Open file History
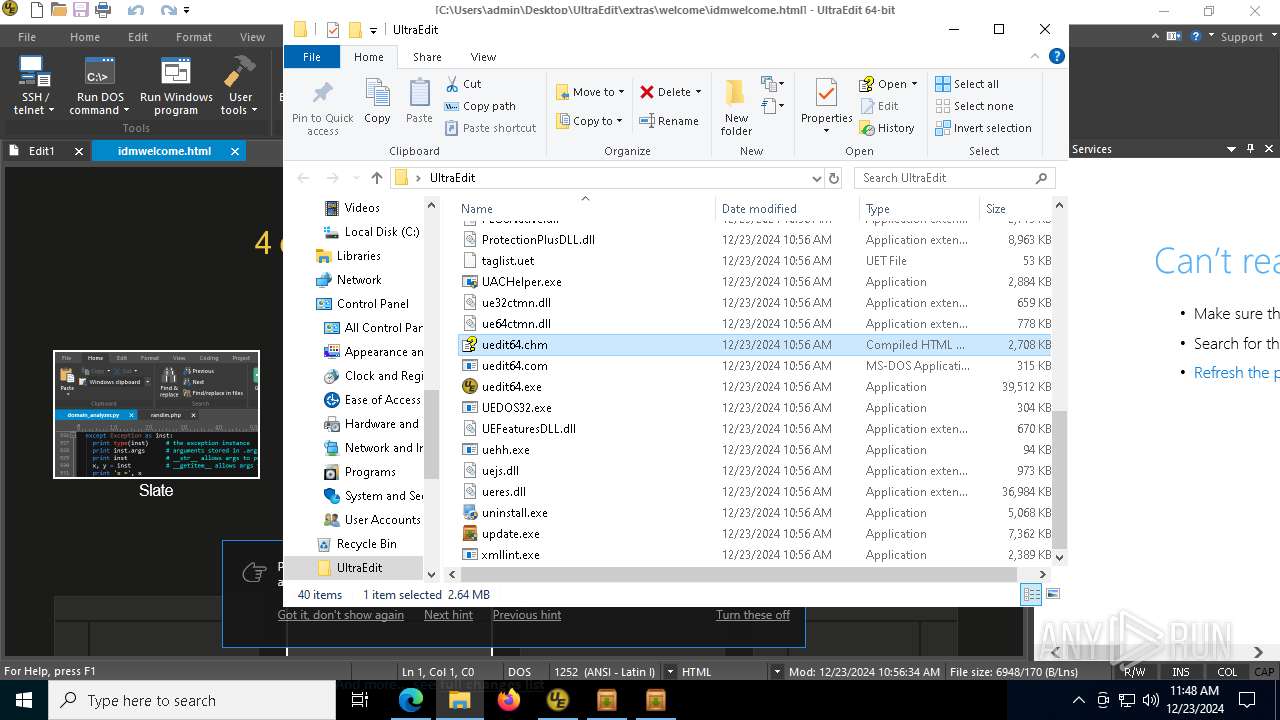Screen dimensions: 1280x720 coord(886,128)
